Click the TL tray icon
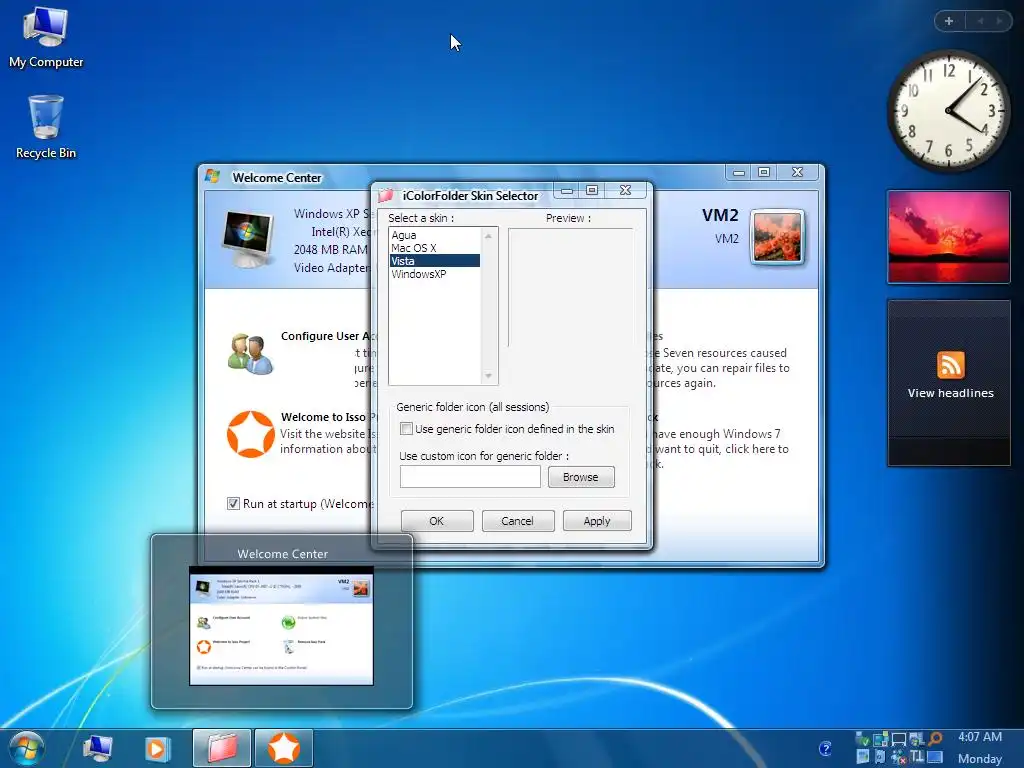The width and height of the screenshot is (1024, 768). pos(917,756)
